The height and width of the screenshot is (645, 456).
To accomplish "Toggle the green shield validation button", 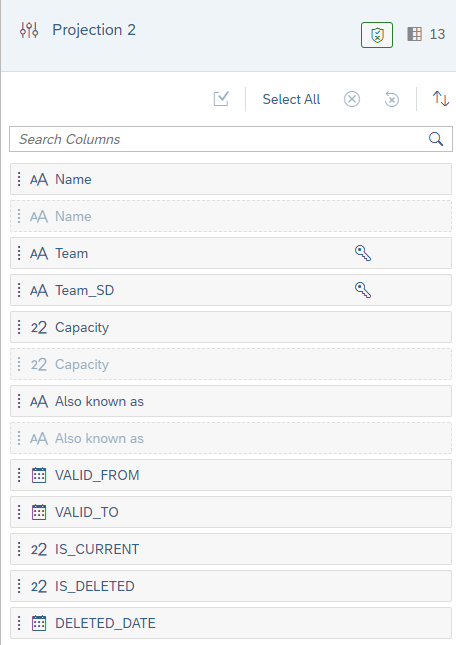I will point(377,35).
